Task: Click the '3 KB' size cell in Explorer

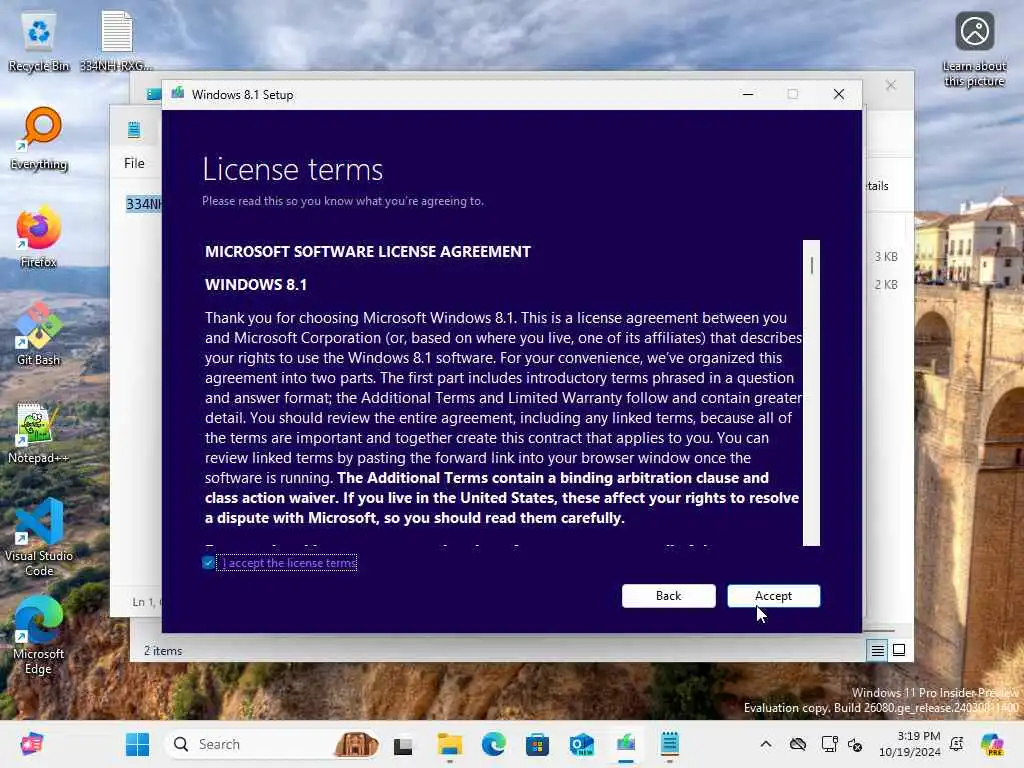Action: coord(886,257)
